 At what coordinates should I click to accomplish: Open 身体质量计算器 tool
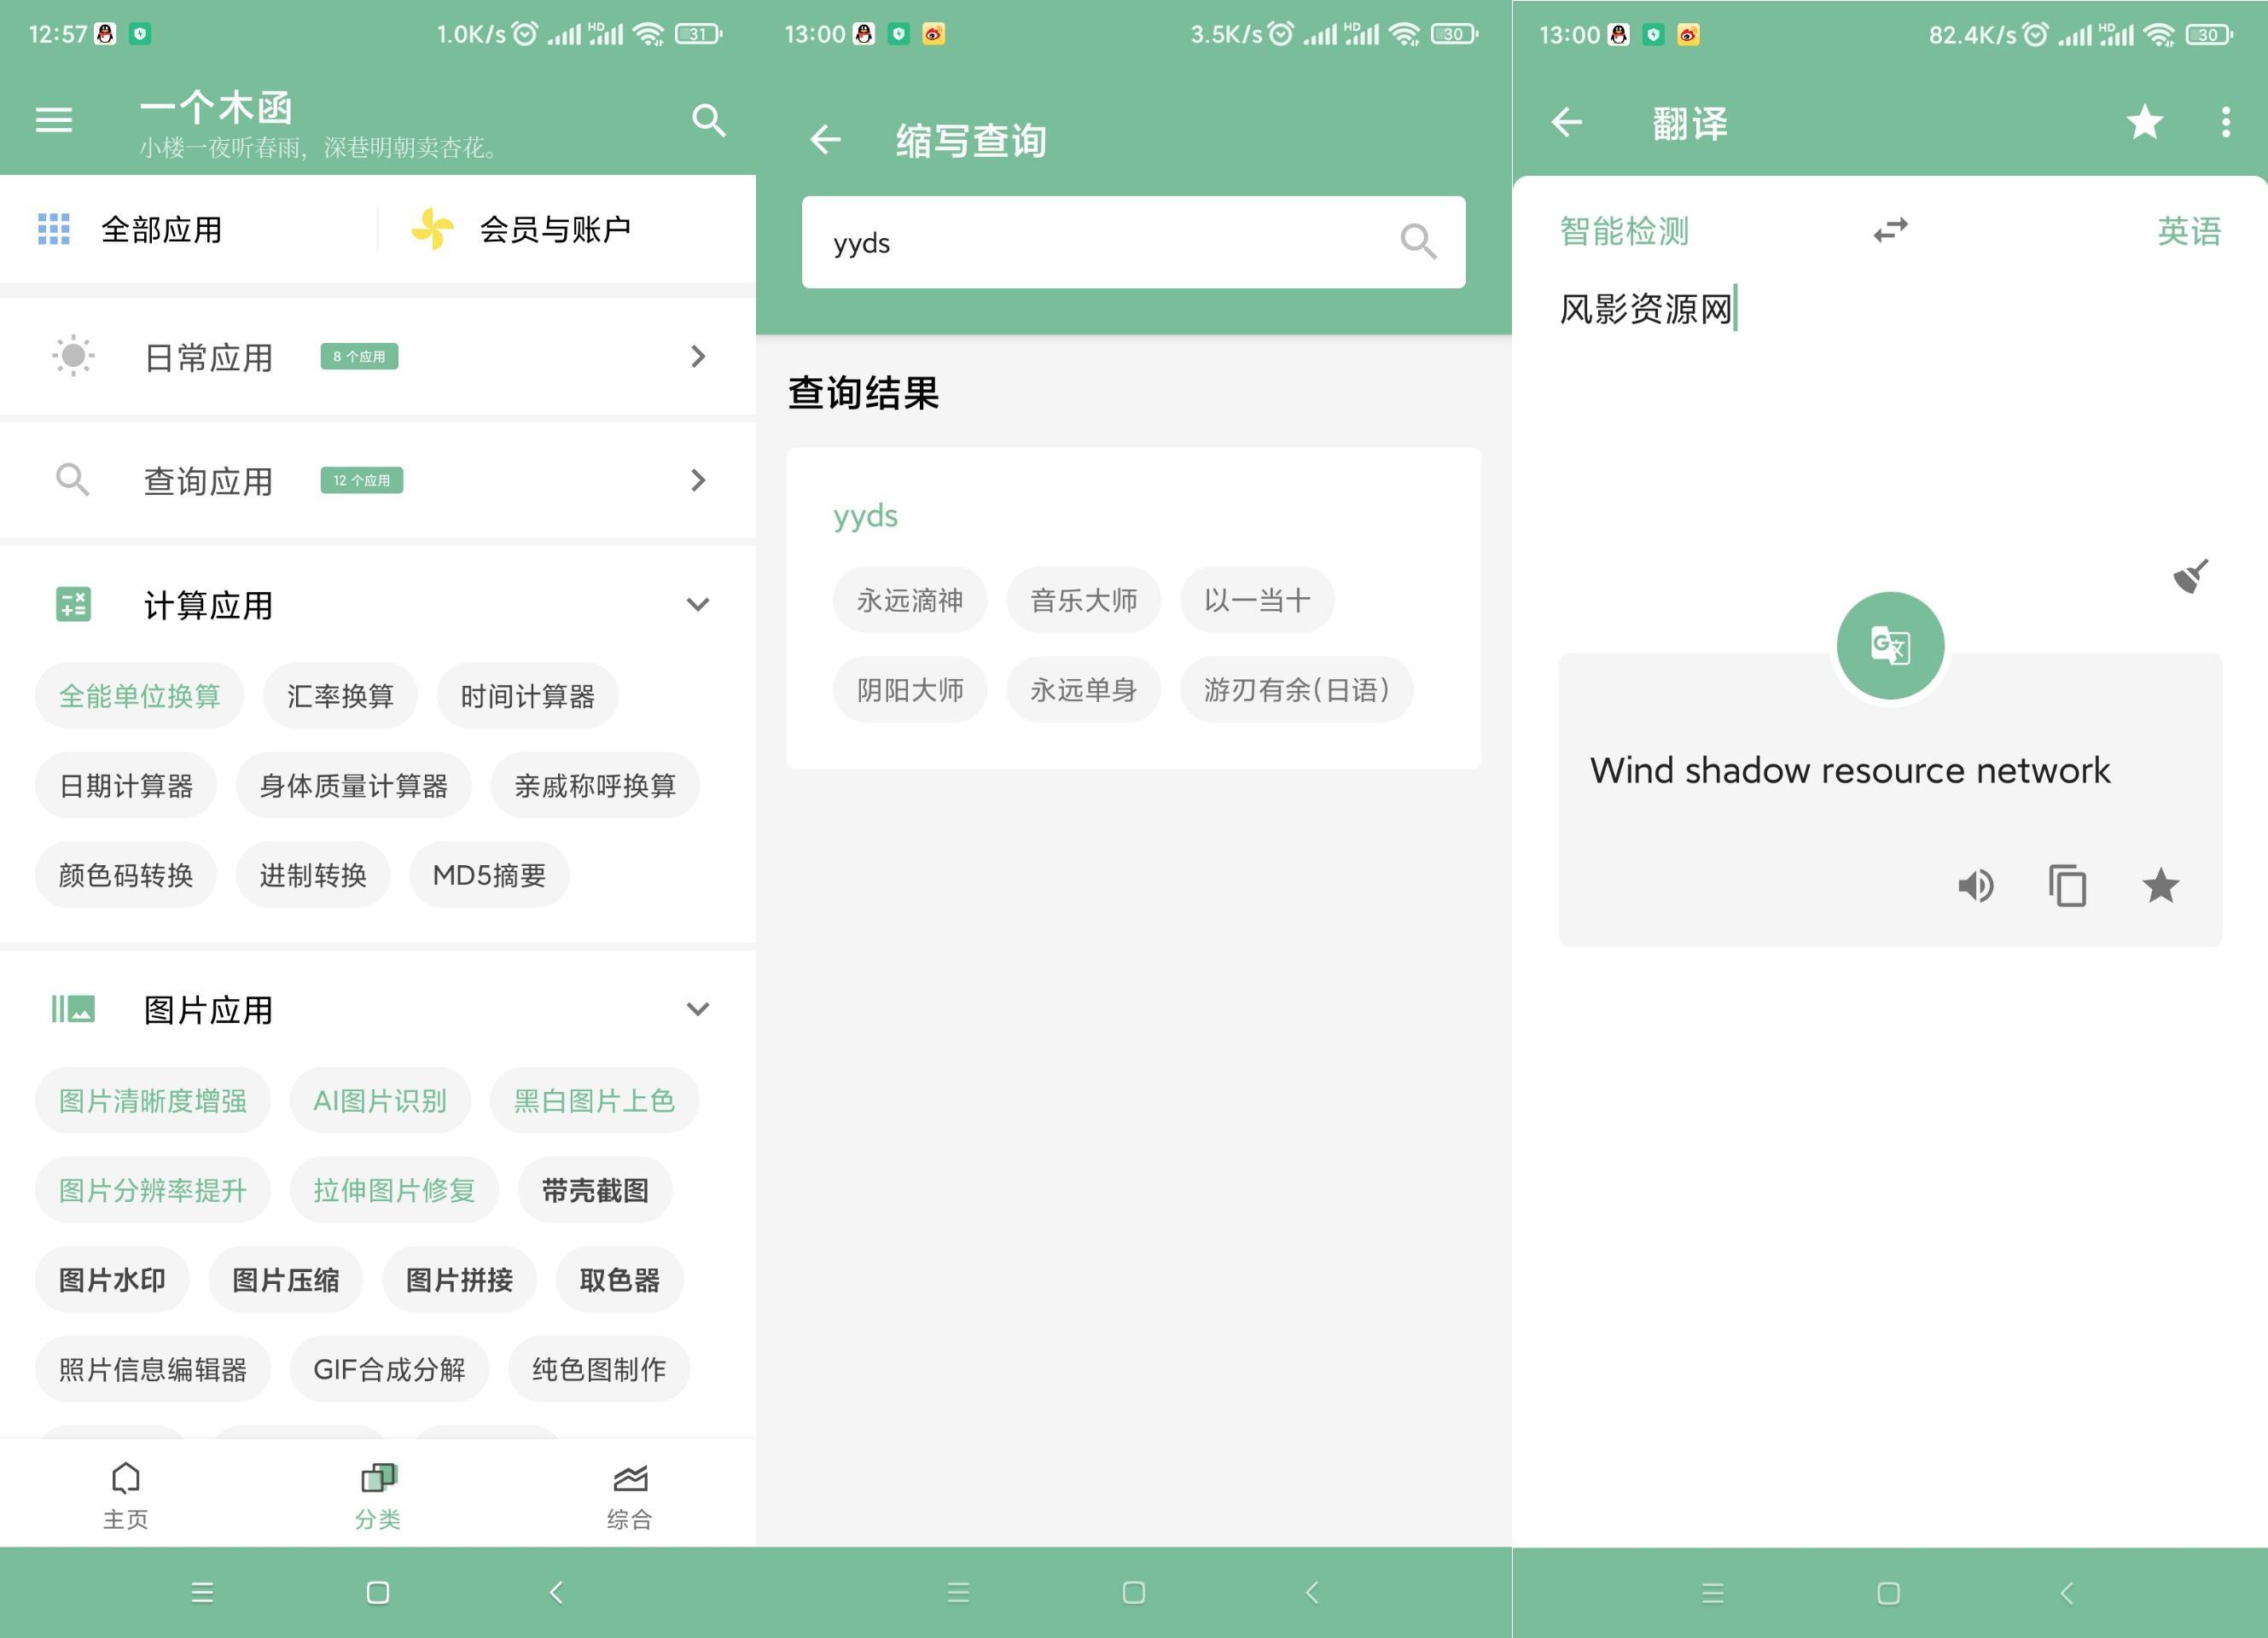(x=353, y=785)
